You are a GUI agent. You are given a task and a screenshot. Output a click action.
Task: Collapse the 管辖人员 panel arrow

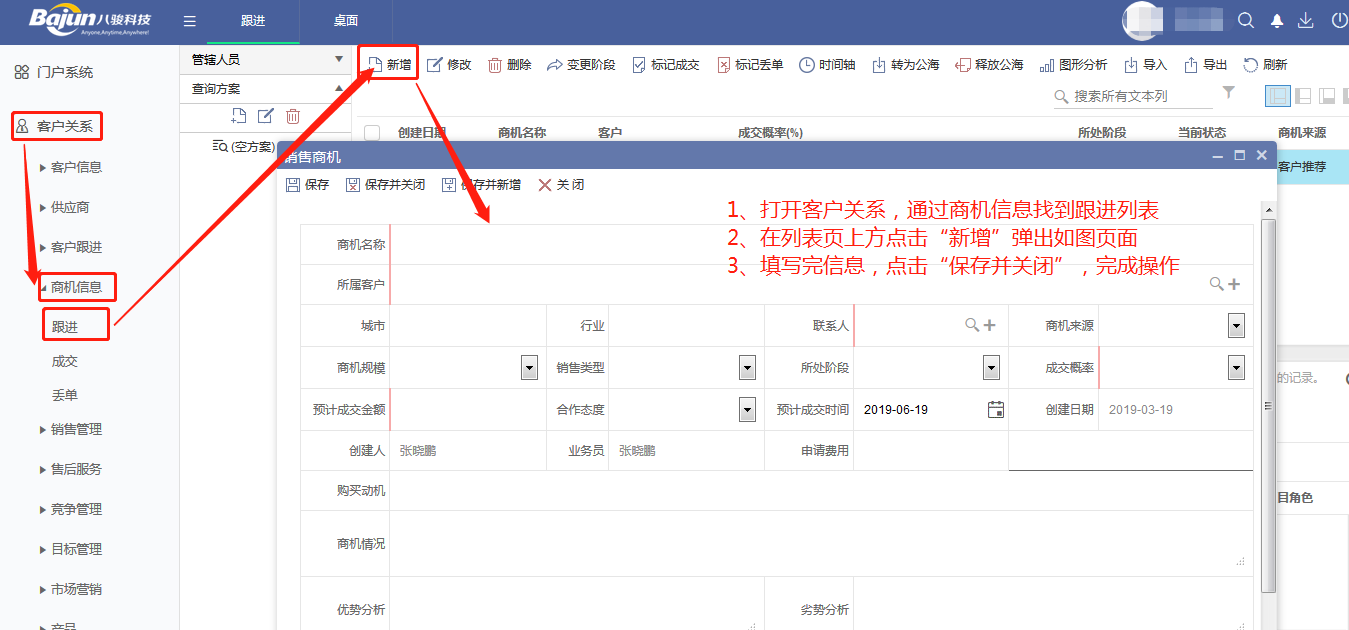(338, 60)
